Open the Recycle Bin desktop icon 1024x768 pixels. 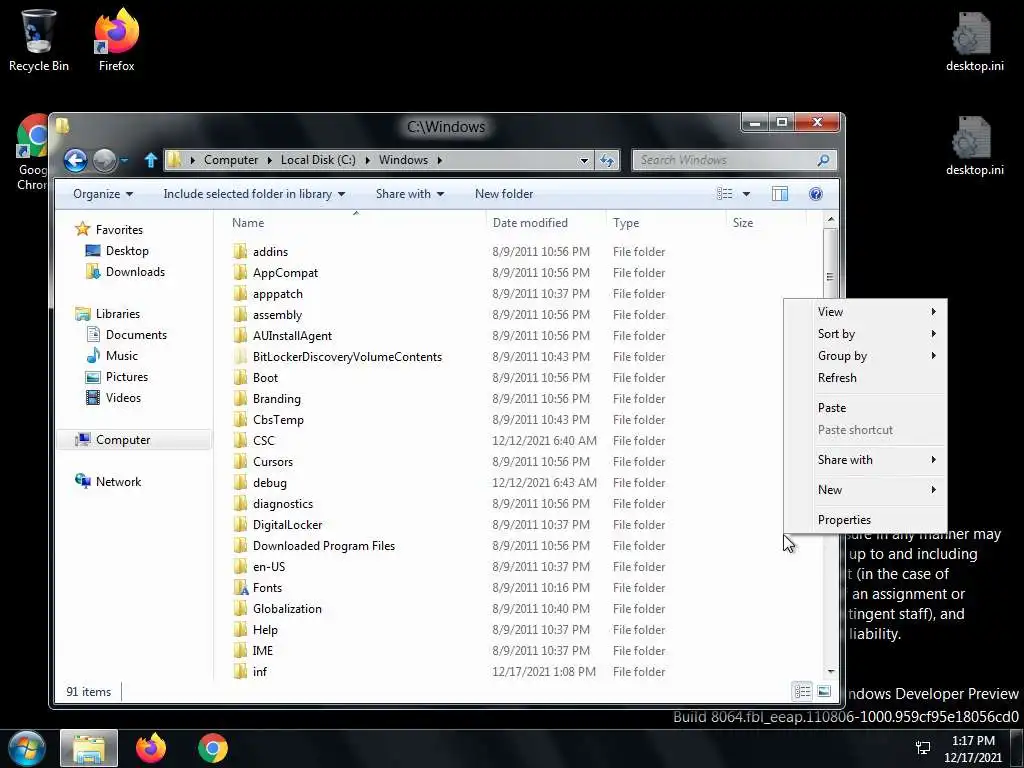(39, 40)
